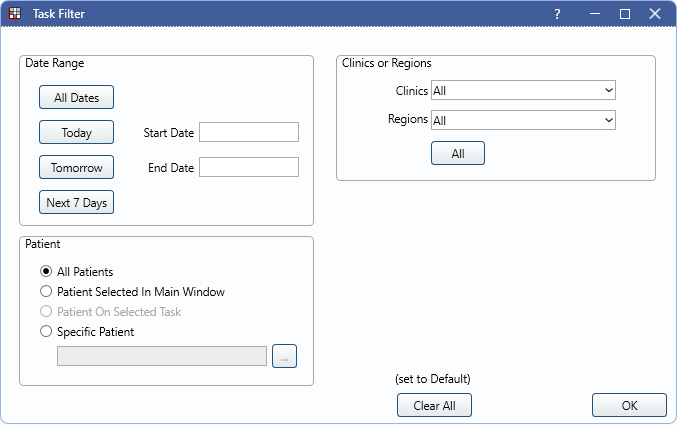Close the Task Filter dialog
Viewport: 677px width, 425px height.
coord(655,14)
